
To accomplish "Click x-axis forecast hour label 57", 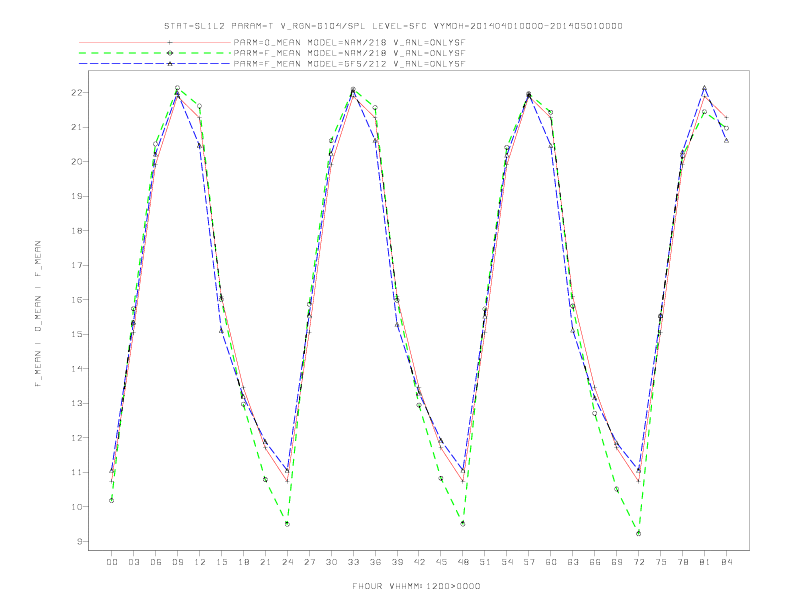I will (x=529, y=562).
